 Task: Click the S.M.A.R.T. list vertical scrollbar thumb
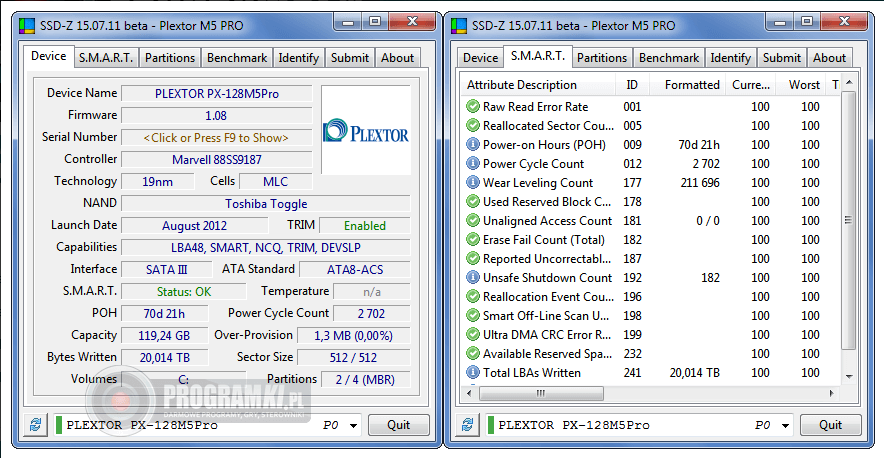[x=849, y=220]
